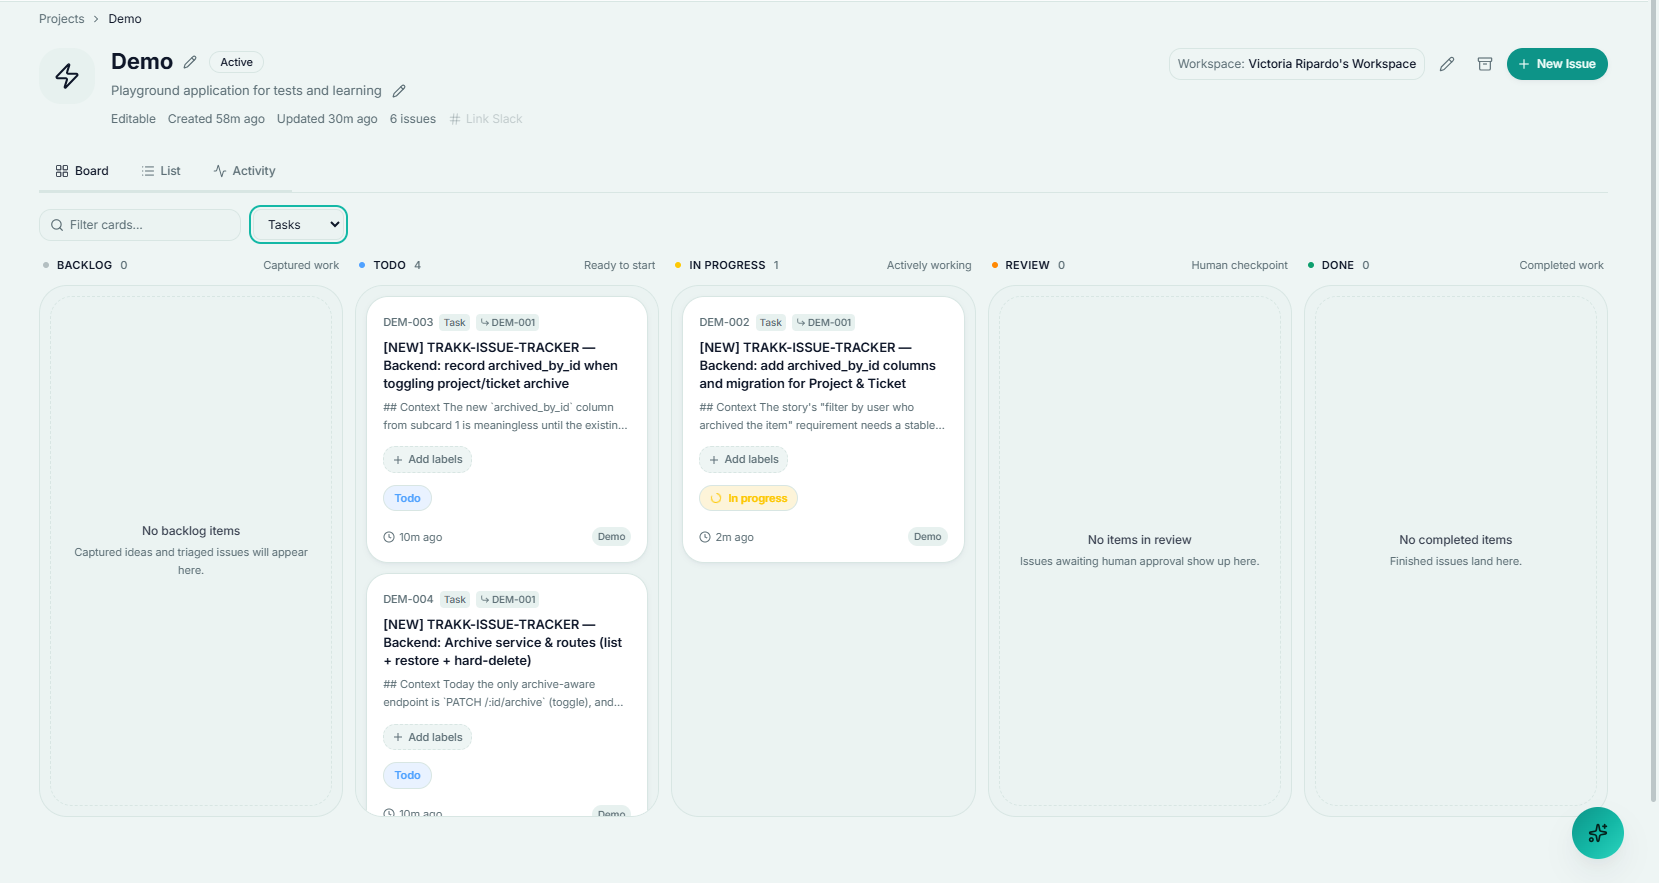Click the '6 issues' text

click(413, 119)
